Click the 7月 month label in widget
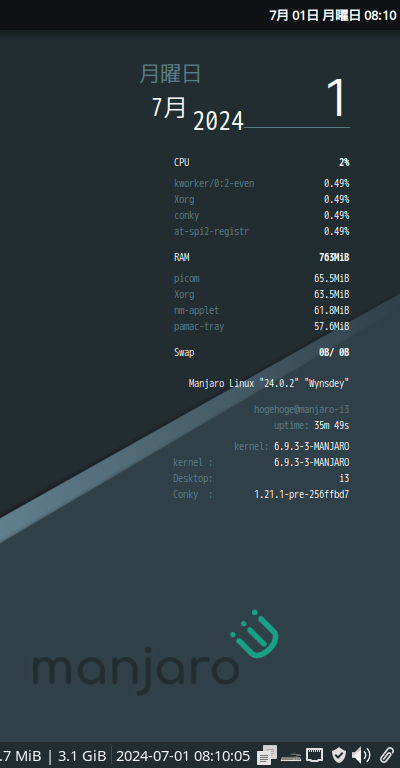Viewport: 400px width, 768px height. click(x=168, y=107)
